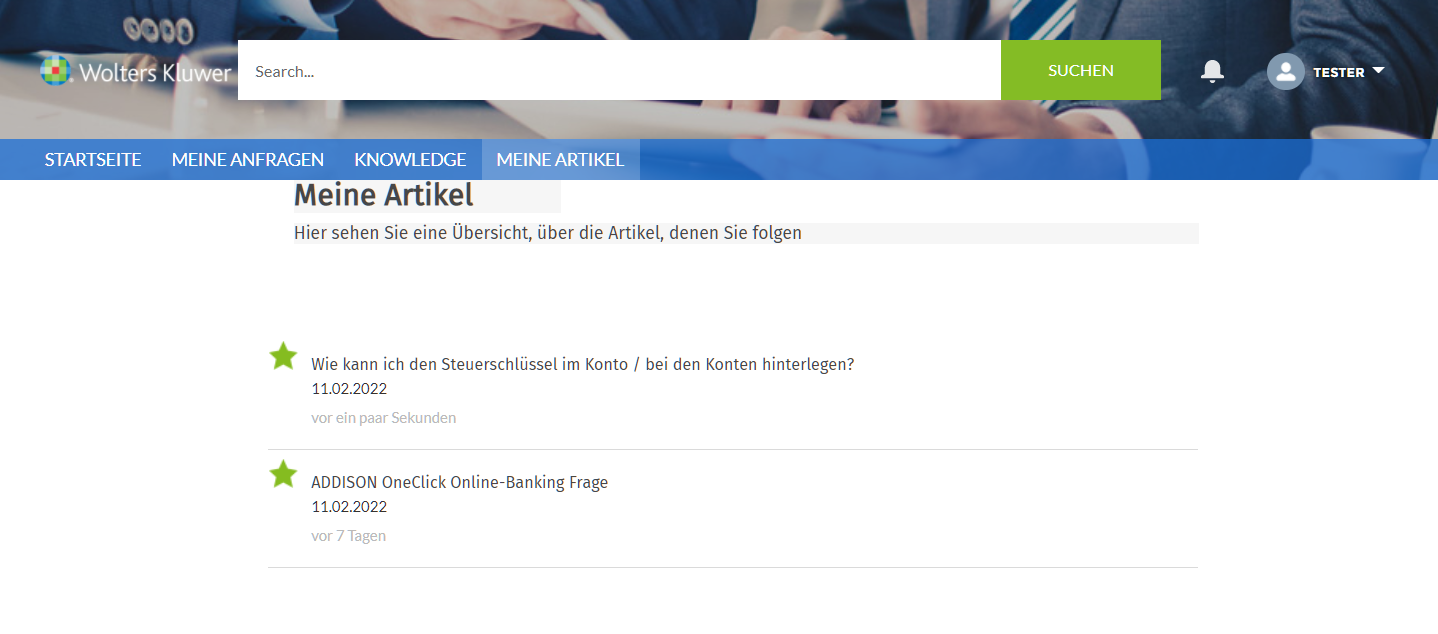This screenshot has width=1438, height=634.
Task: Click the TESTER username label
Action: tap(1338, 72)
